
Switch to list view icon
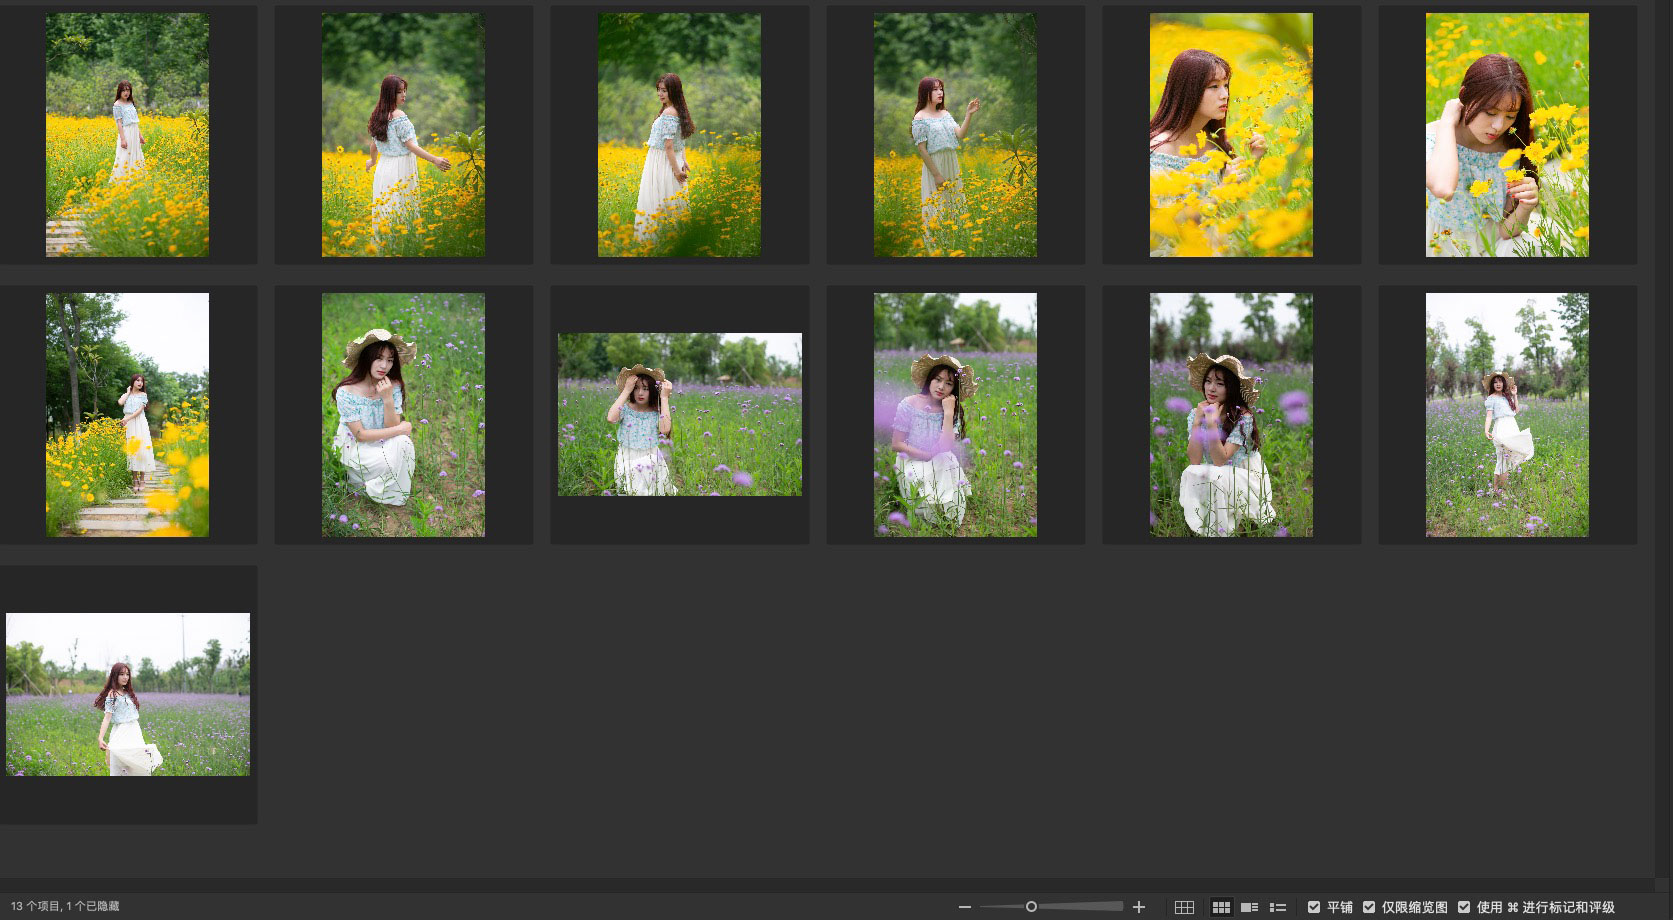pyautogui.click(x=1277, y=907)
